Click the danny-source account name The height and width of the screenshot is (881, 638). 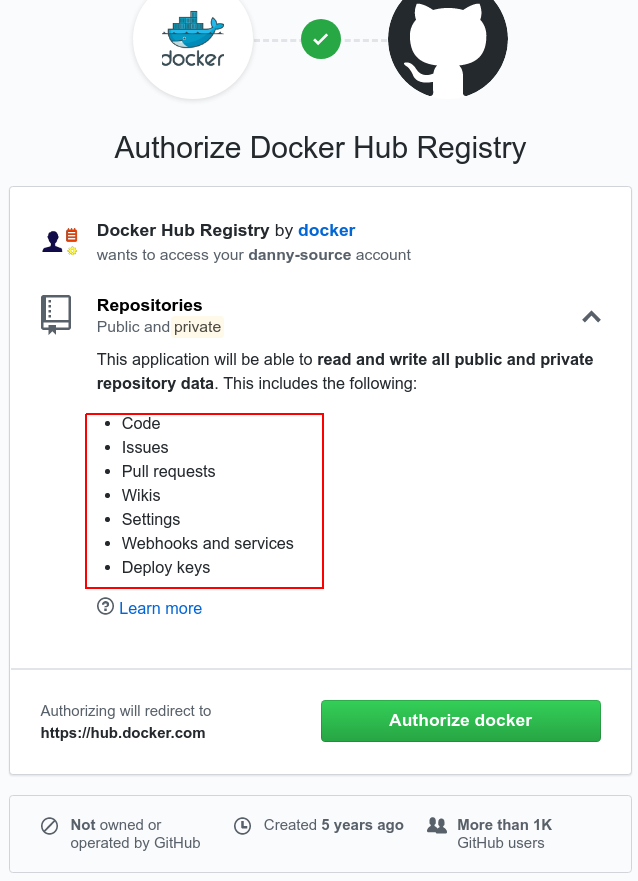point(301,254)
